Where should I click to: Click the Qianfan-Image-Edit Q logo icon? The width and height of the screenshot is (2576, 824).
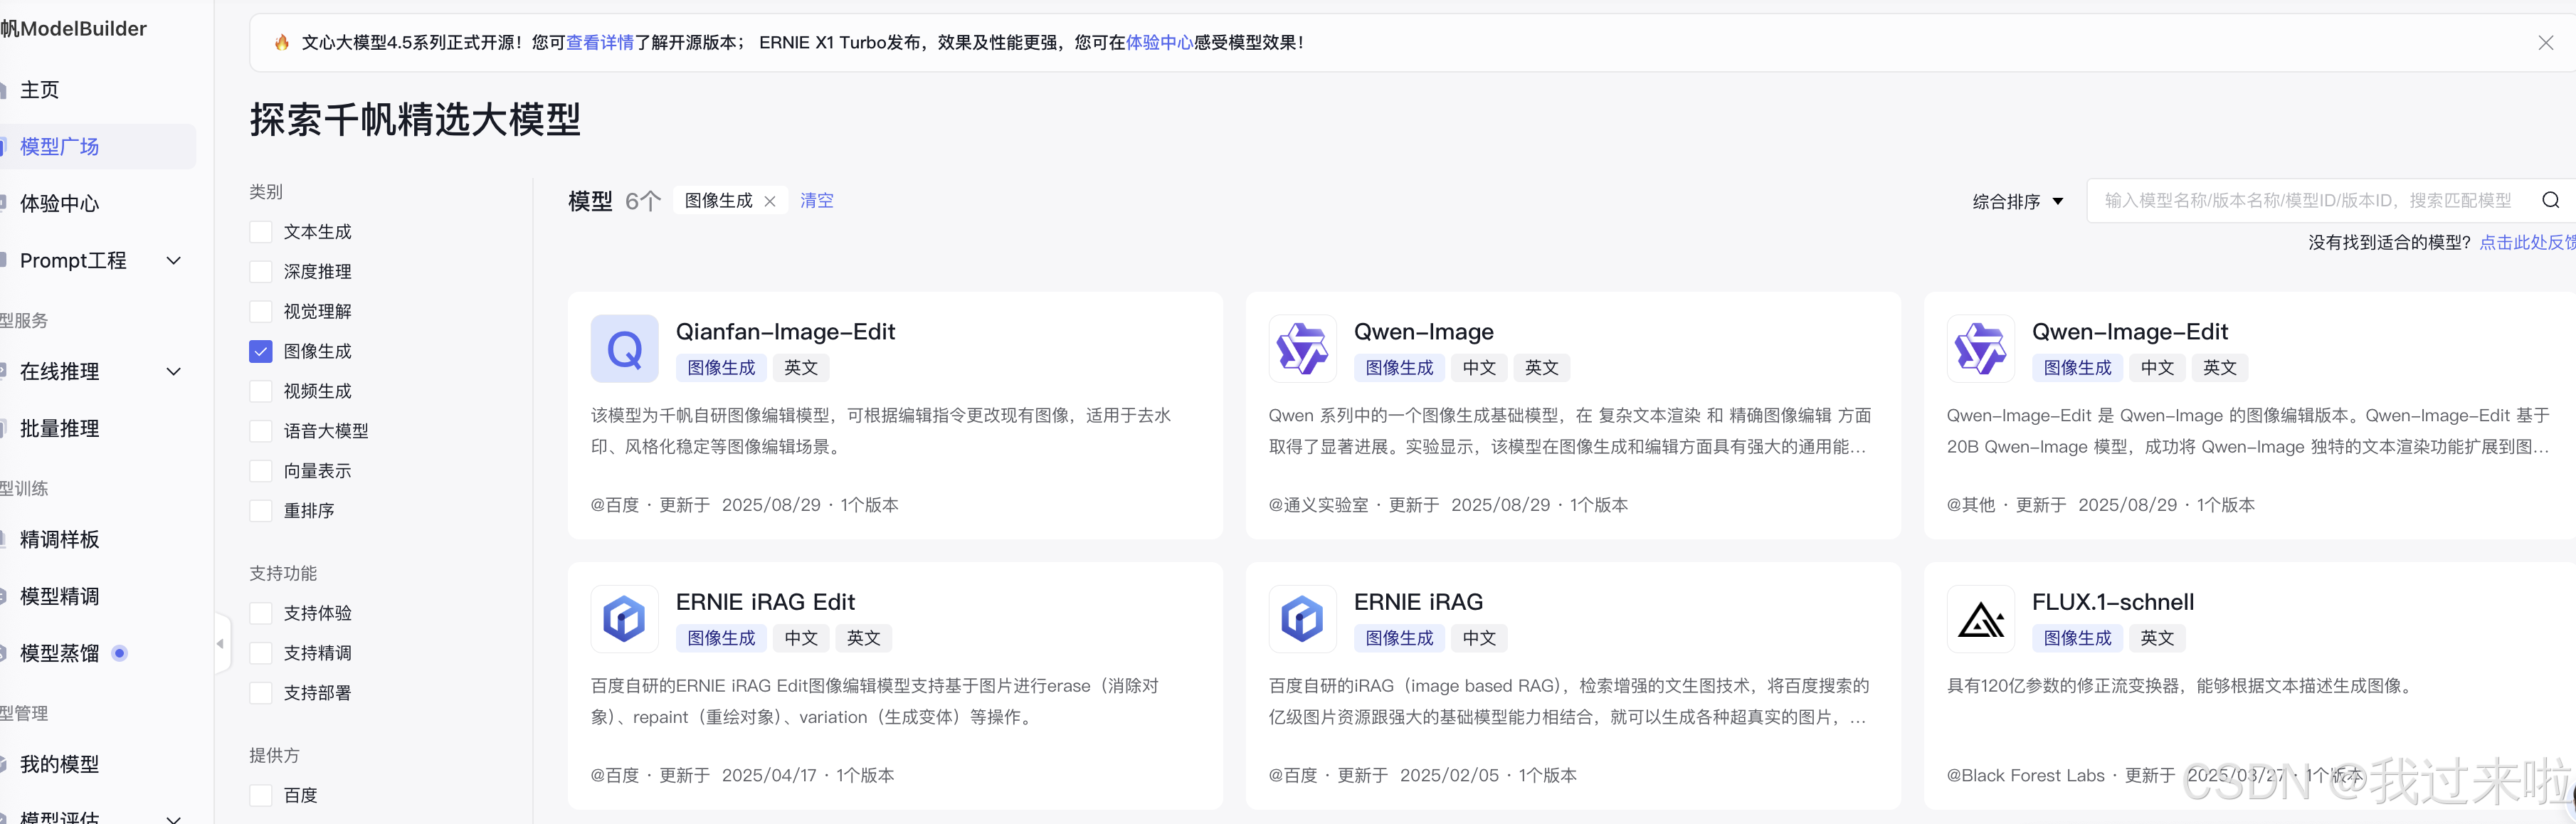pos(624,349)
